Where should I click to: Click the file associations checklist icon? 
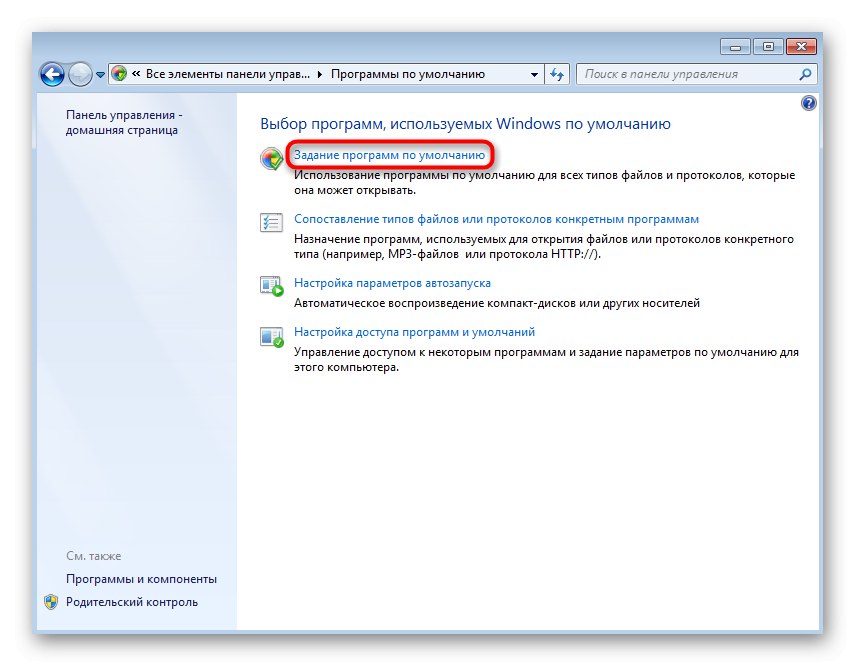click(x=271, y=223)
